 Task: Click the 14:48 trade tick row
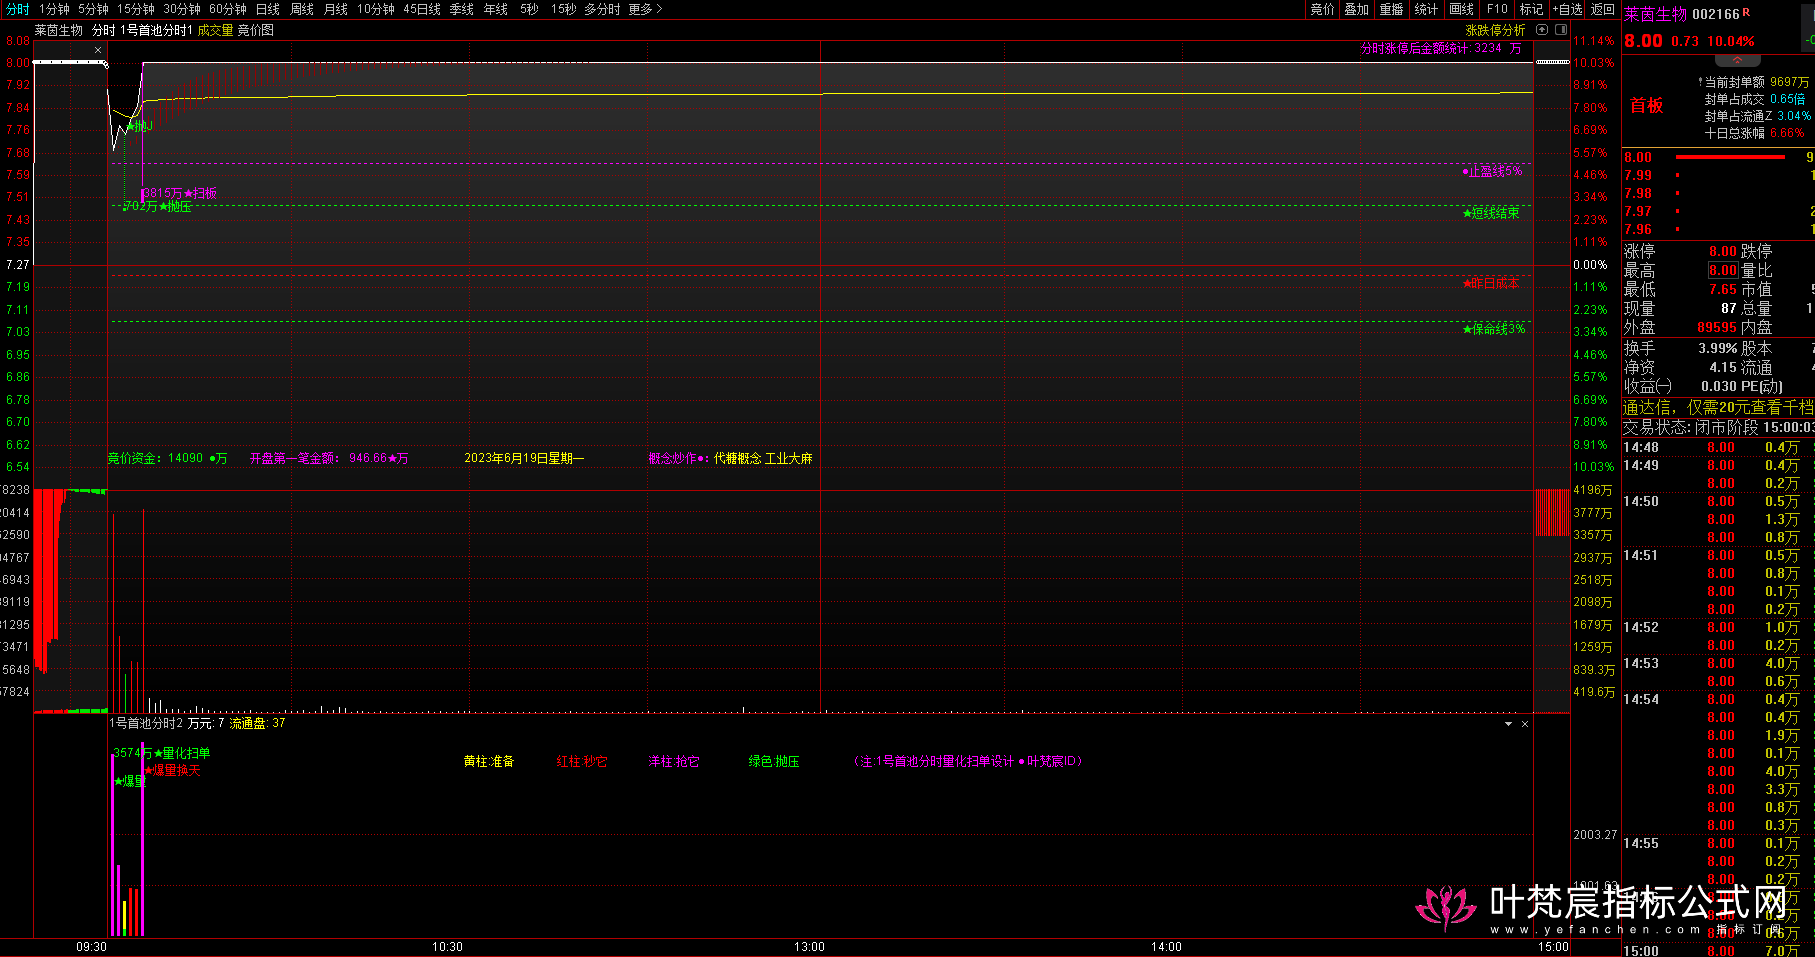[x=1718, y=447]
